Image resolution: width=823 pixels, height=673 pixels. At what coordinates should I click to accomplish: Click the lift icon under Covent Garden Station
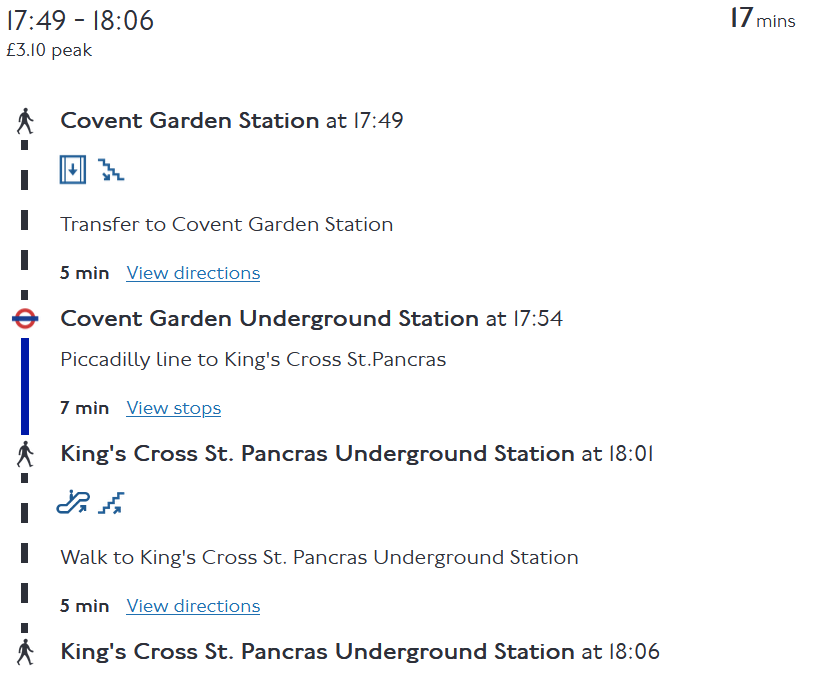point(73,170)
